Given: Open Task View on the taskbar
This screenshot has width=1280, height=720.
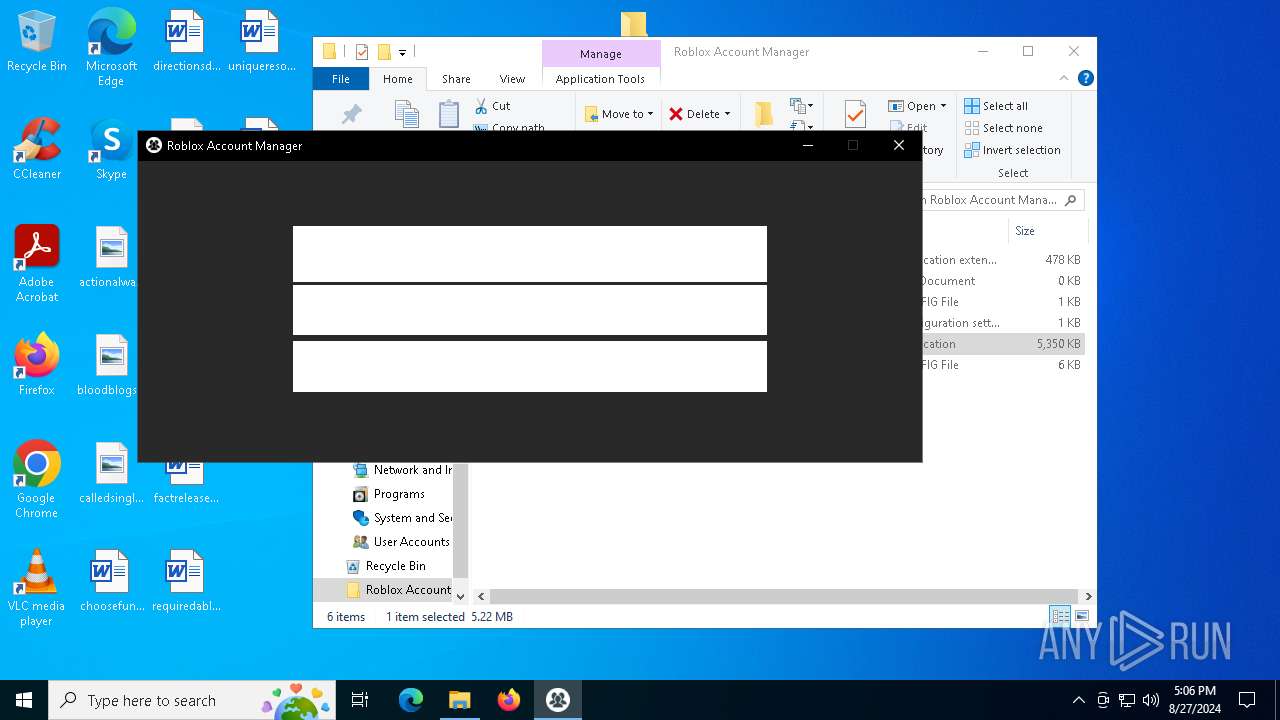Looking at the screenshot, I should pos(361,700).
